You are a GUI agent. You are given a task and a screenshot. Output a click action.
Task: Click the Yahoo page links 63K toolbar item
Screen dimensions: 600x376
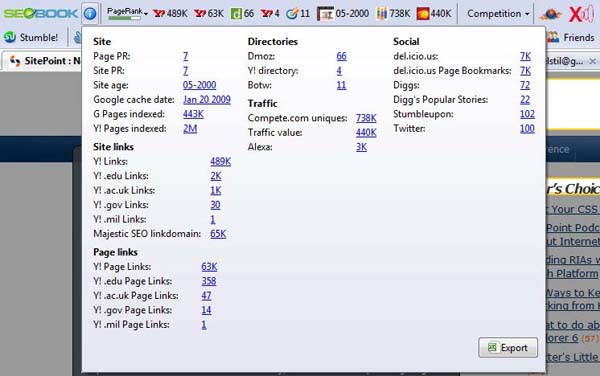[x=209, y=14]
